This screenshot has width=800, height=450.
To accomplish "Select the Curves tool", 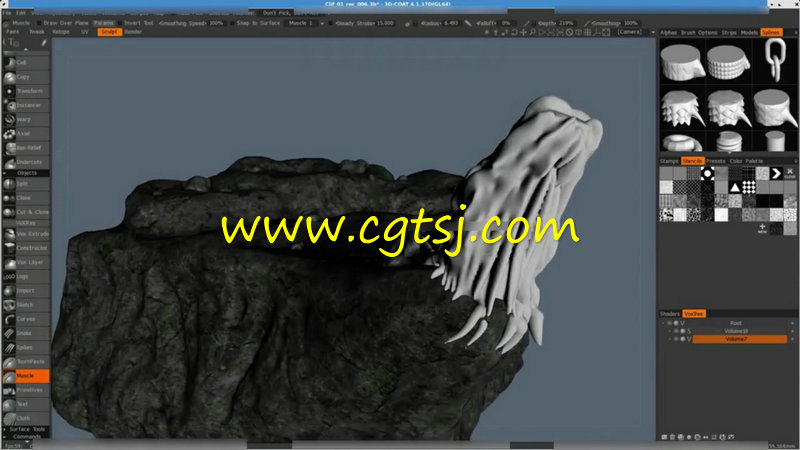I will click(26, 319).
